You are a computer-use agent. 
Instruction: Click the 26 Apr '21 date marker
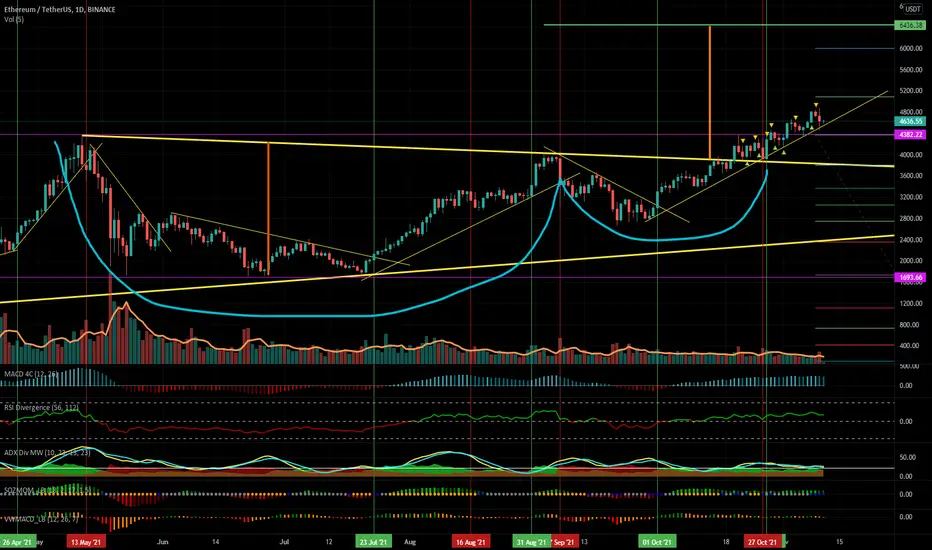coord(17,542)
